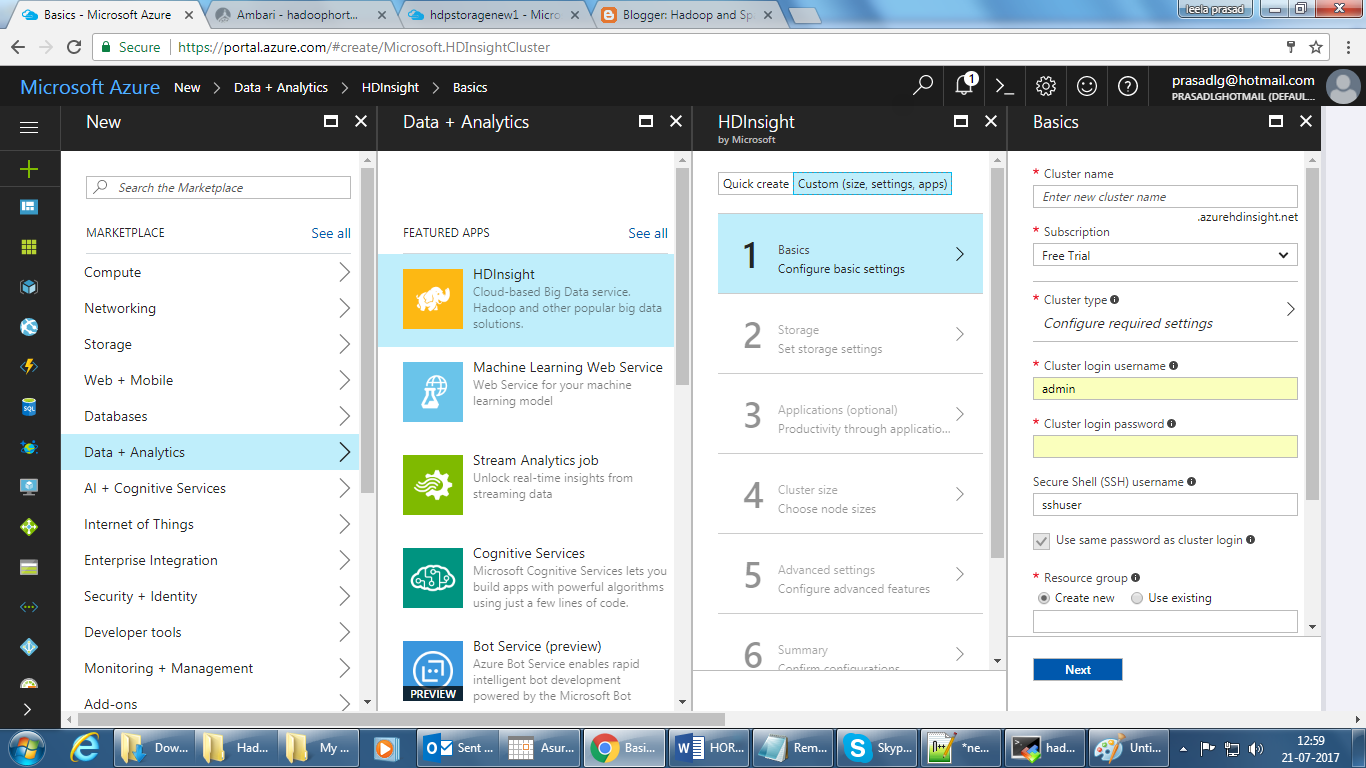The image size is (1366, 768).
Task: Click the Next button
Action: pyautogui.click(x=1077, y=669)
